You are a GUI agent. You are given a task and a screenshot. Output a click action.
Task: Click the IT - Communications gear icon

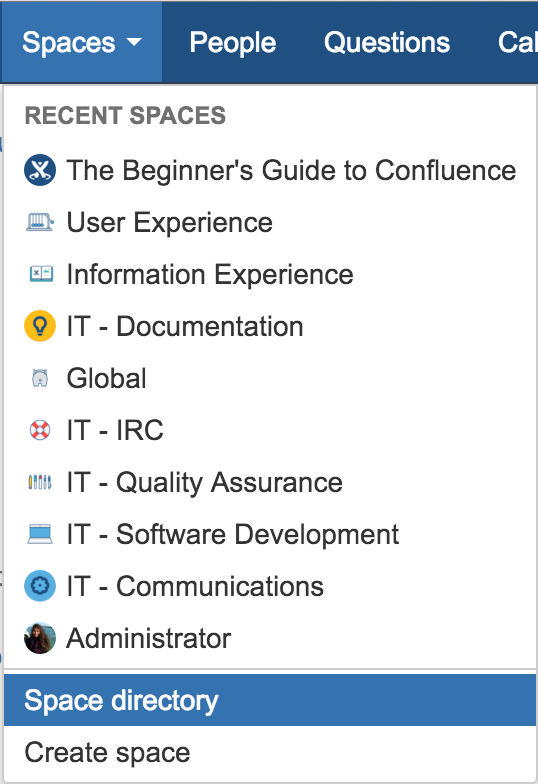(x=40, y=586)
